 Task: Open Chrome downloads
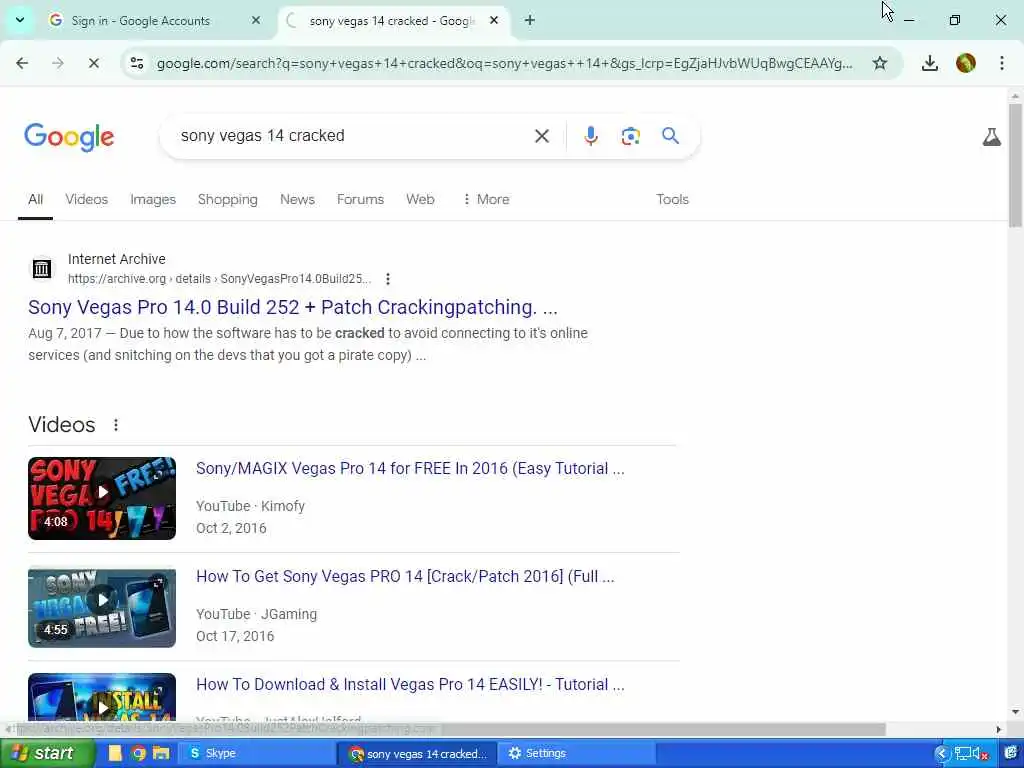tap(929, 63)
